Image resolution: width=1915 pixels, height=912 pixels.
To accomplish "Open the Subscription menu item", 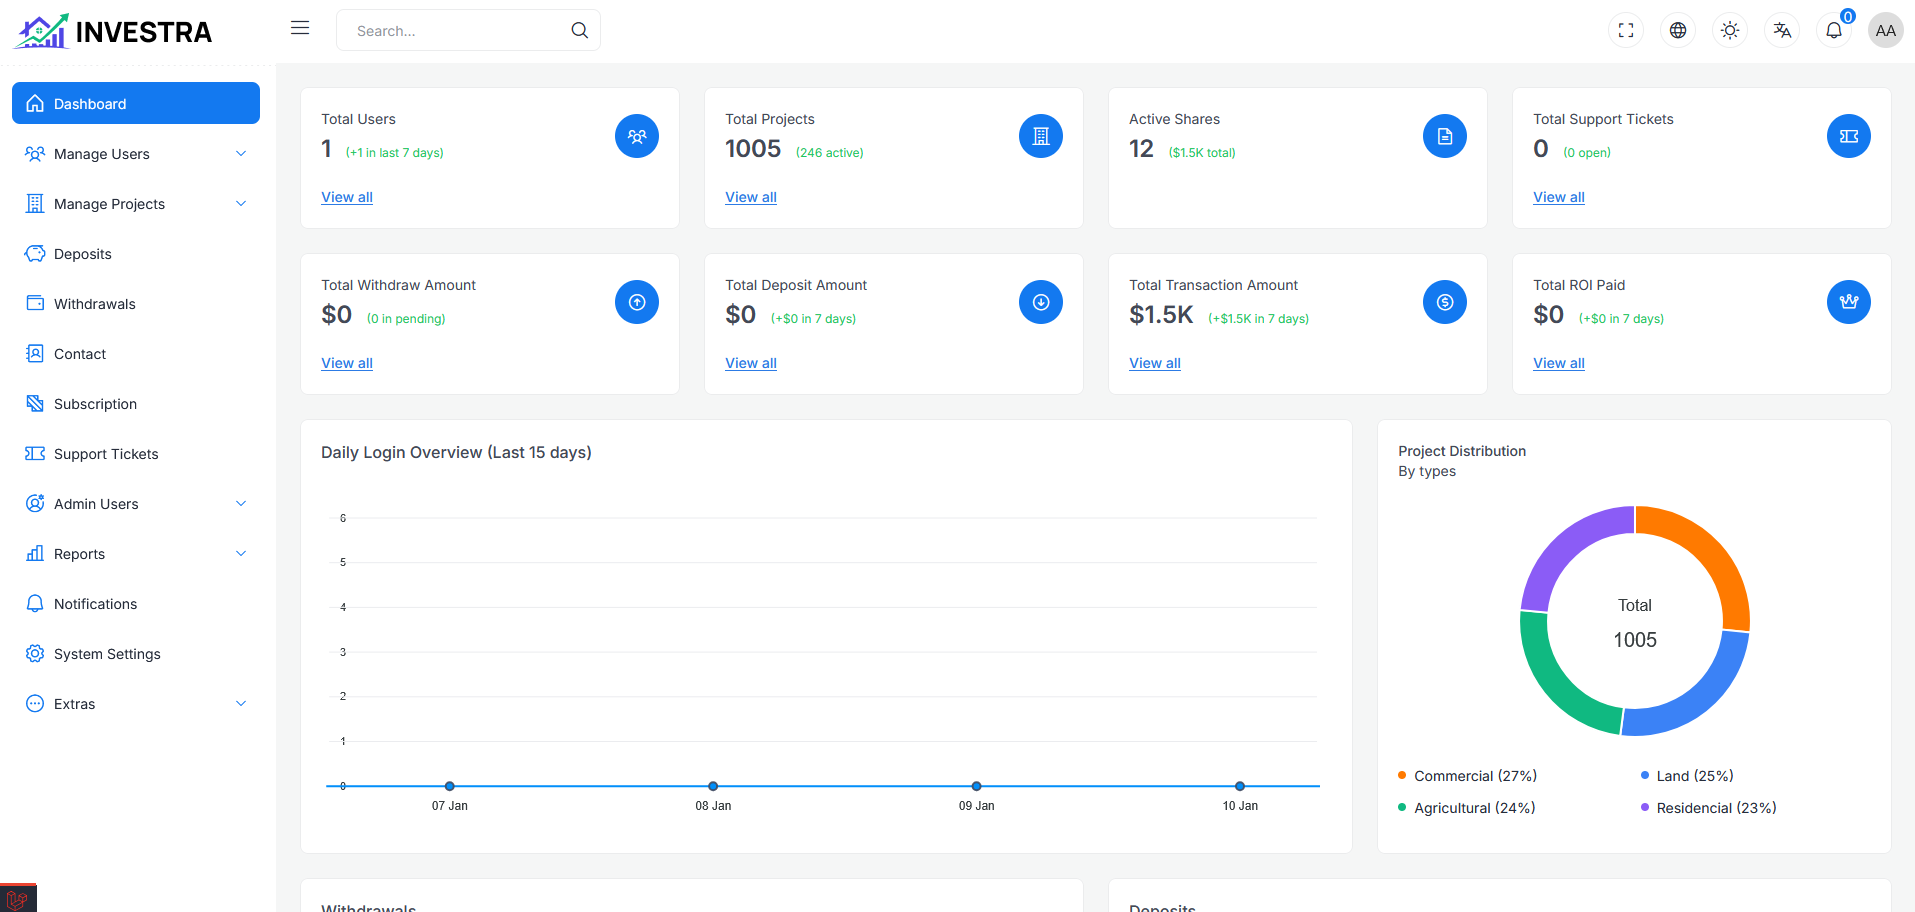I will (x=136, y=403).
